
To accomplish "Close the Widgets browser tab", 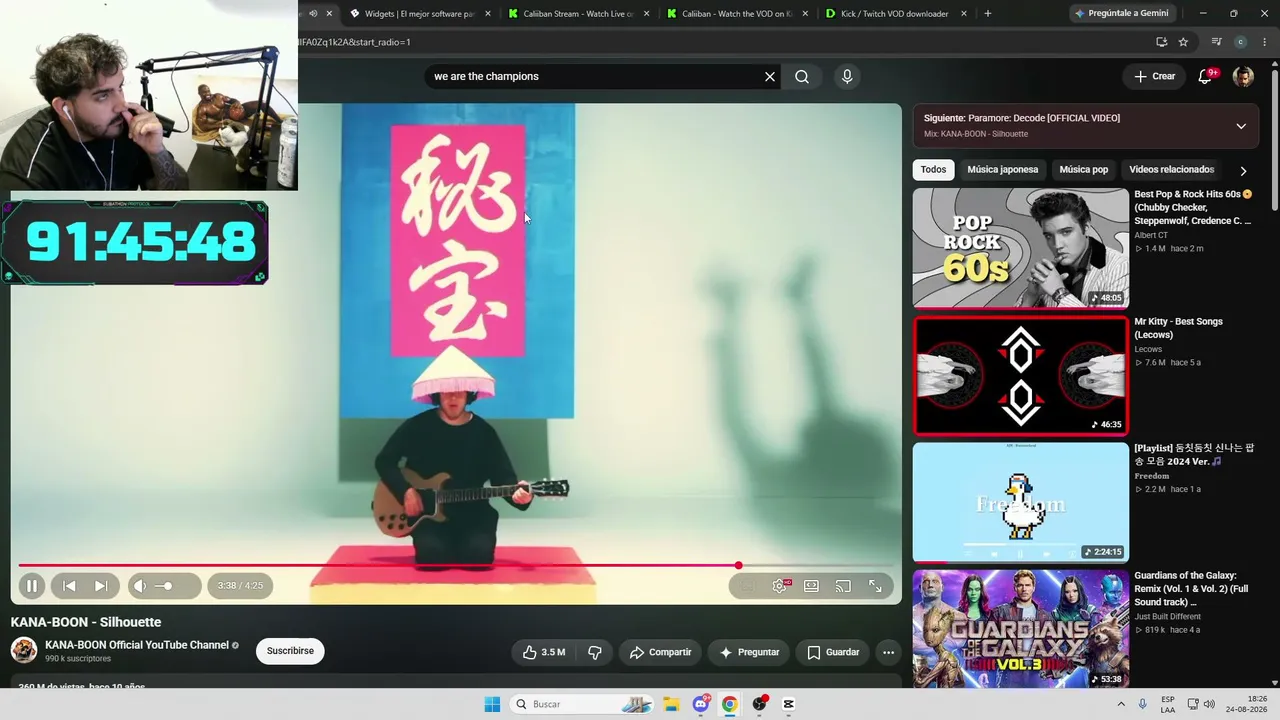I will pos(488,14).
